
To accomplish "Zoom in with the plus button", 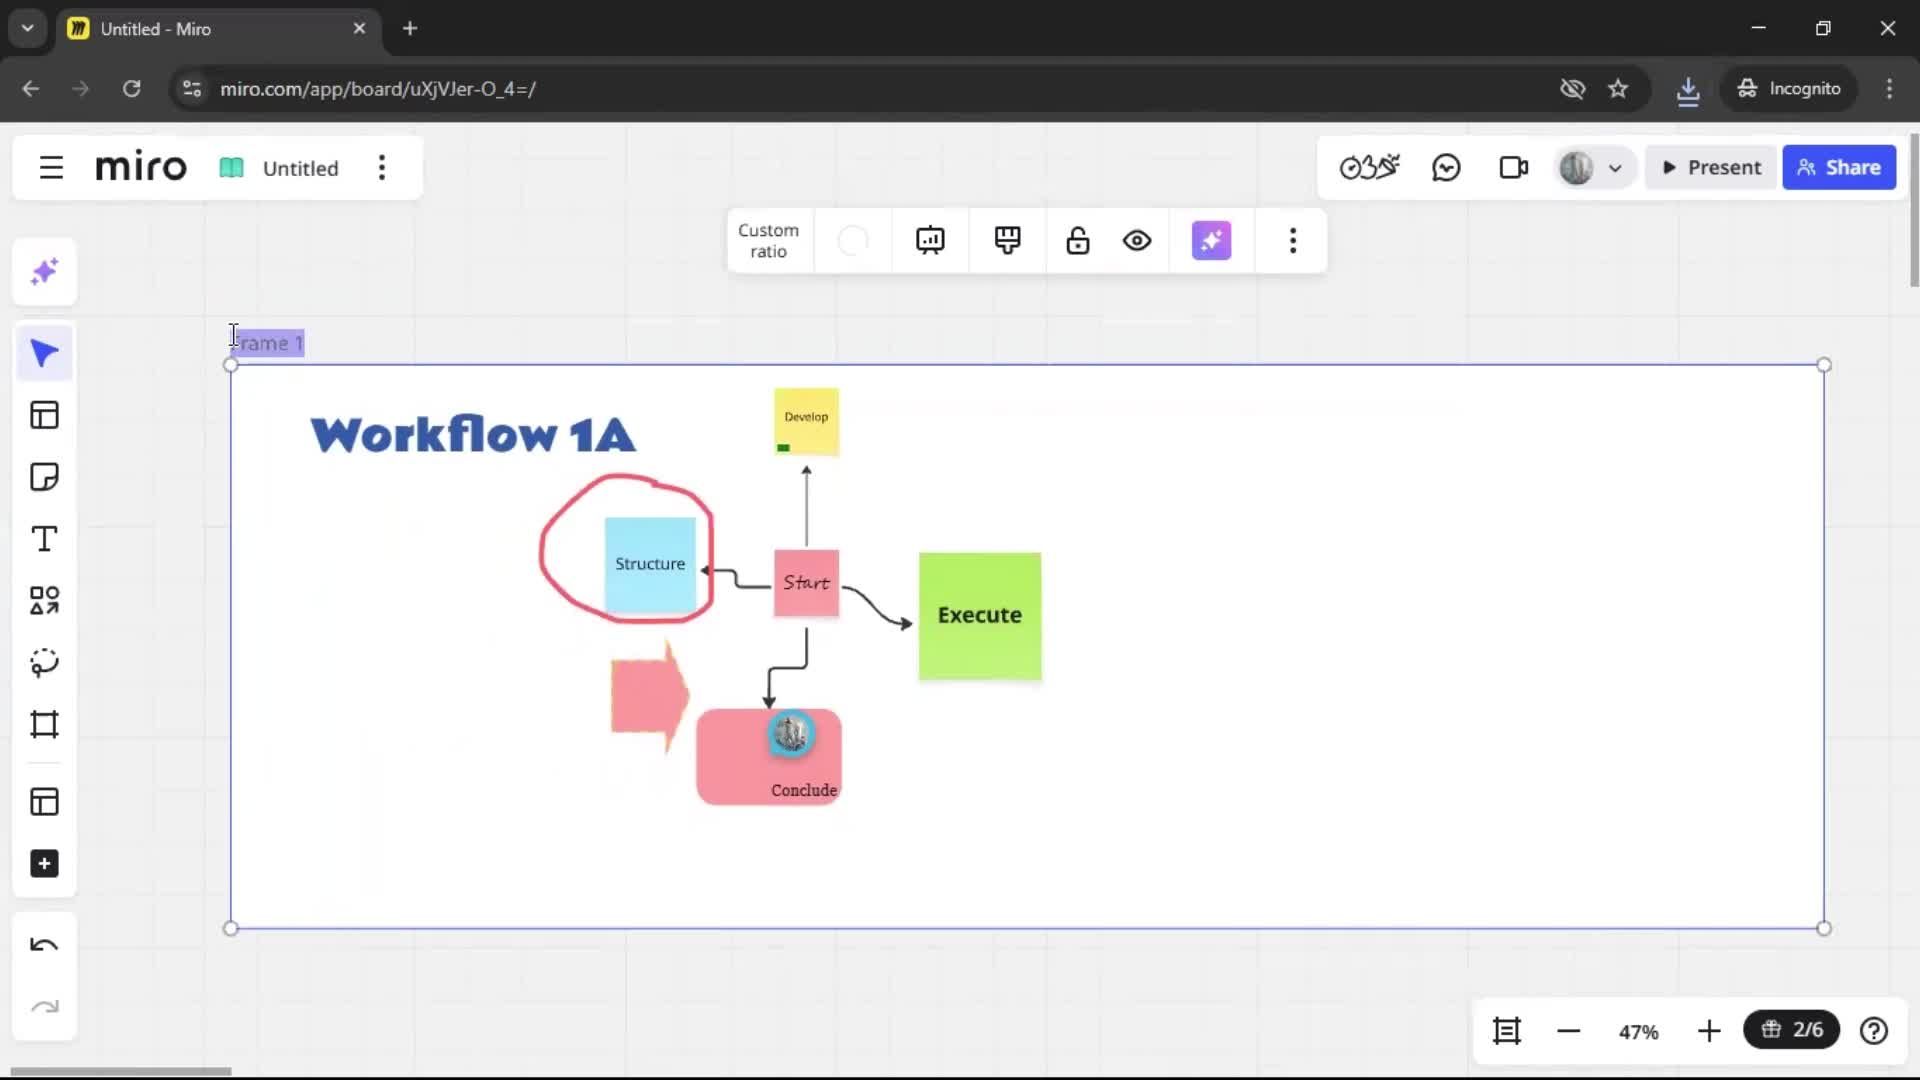I will coord(1709,1031).
